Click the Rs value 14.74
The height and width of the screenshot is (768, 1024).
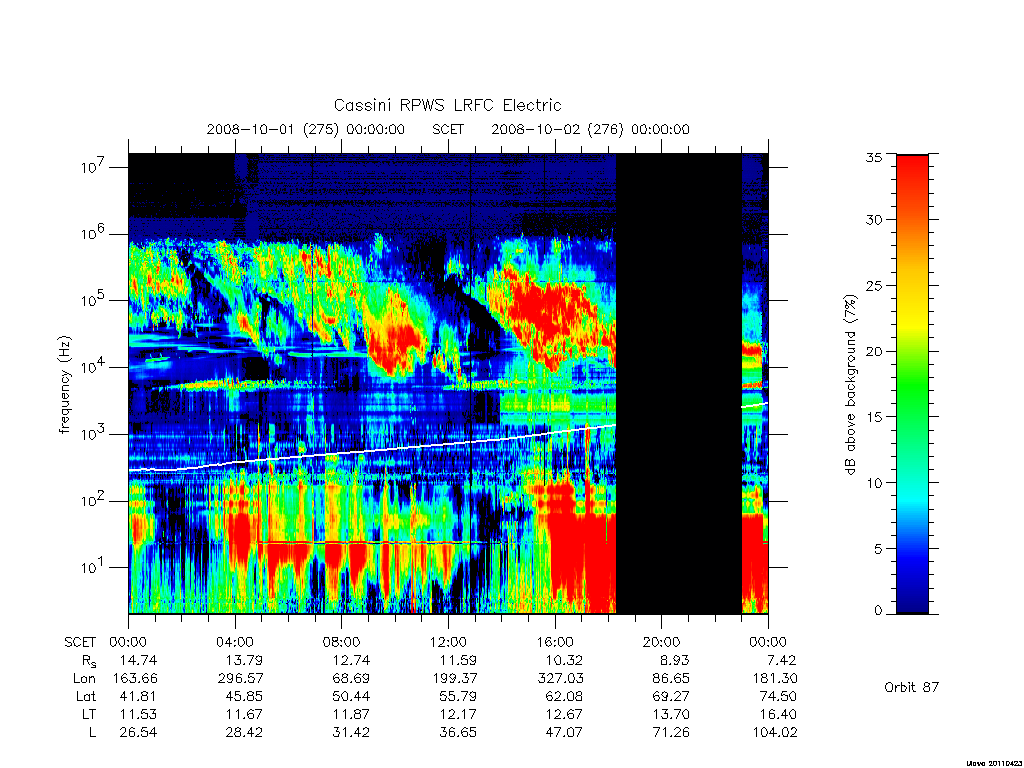(138, 660)
